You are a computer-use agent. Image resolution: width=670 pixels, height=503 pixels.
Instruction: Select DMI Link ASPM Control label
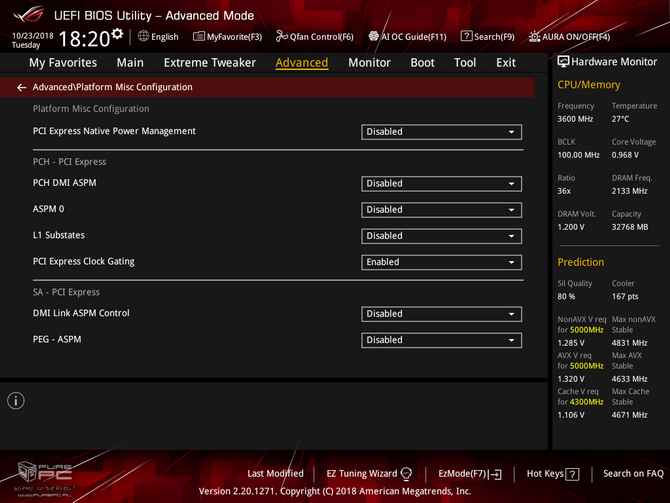click(x=81, y=313)
